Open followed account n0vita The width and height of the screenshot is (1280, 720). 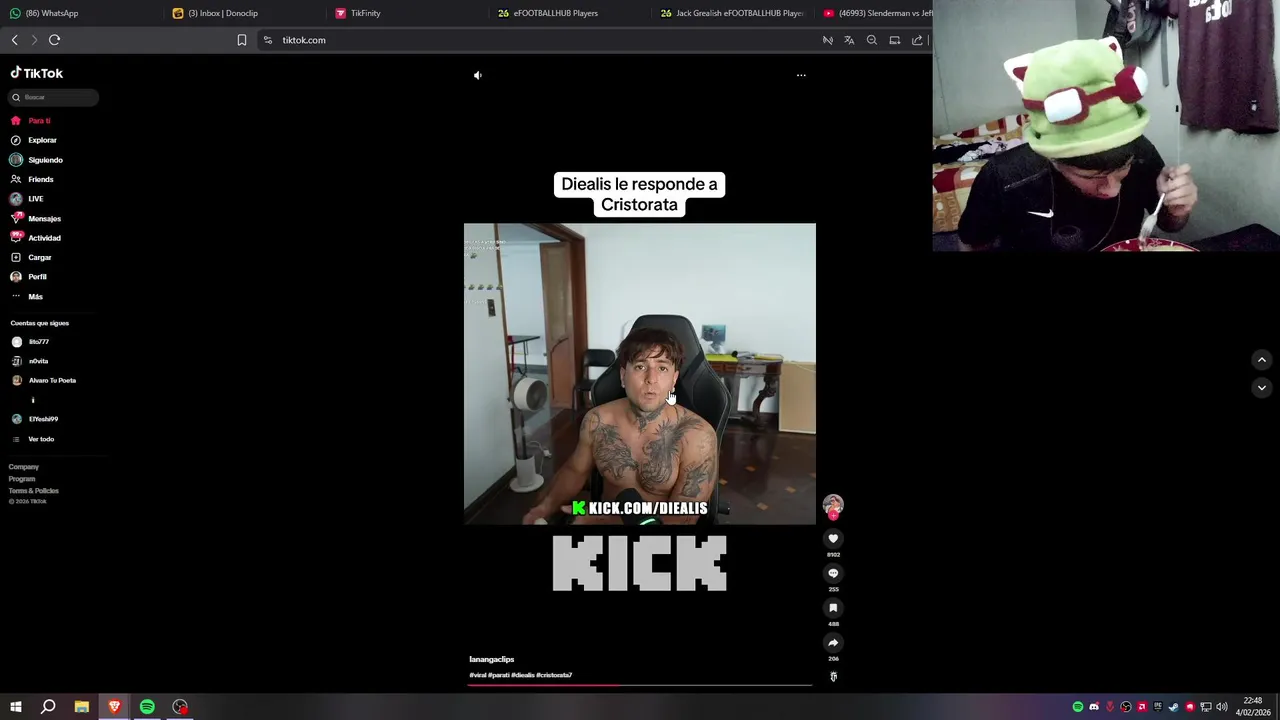pyautogui.click(x=30, y=361)
